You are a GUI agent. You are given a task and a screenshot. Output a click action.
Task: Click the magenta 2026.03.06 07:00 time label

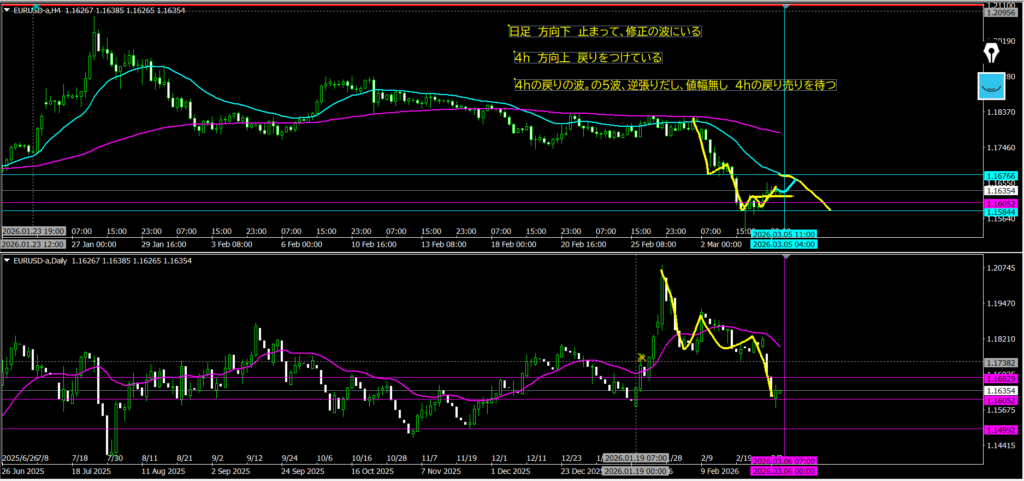784,460
